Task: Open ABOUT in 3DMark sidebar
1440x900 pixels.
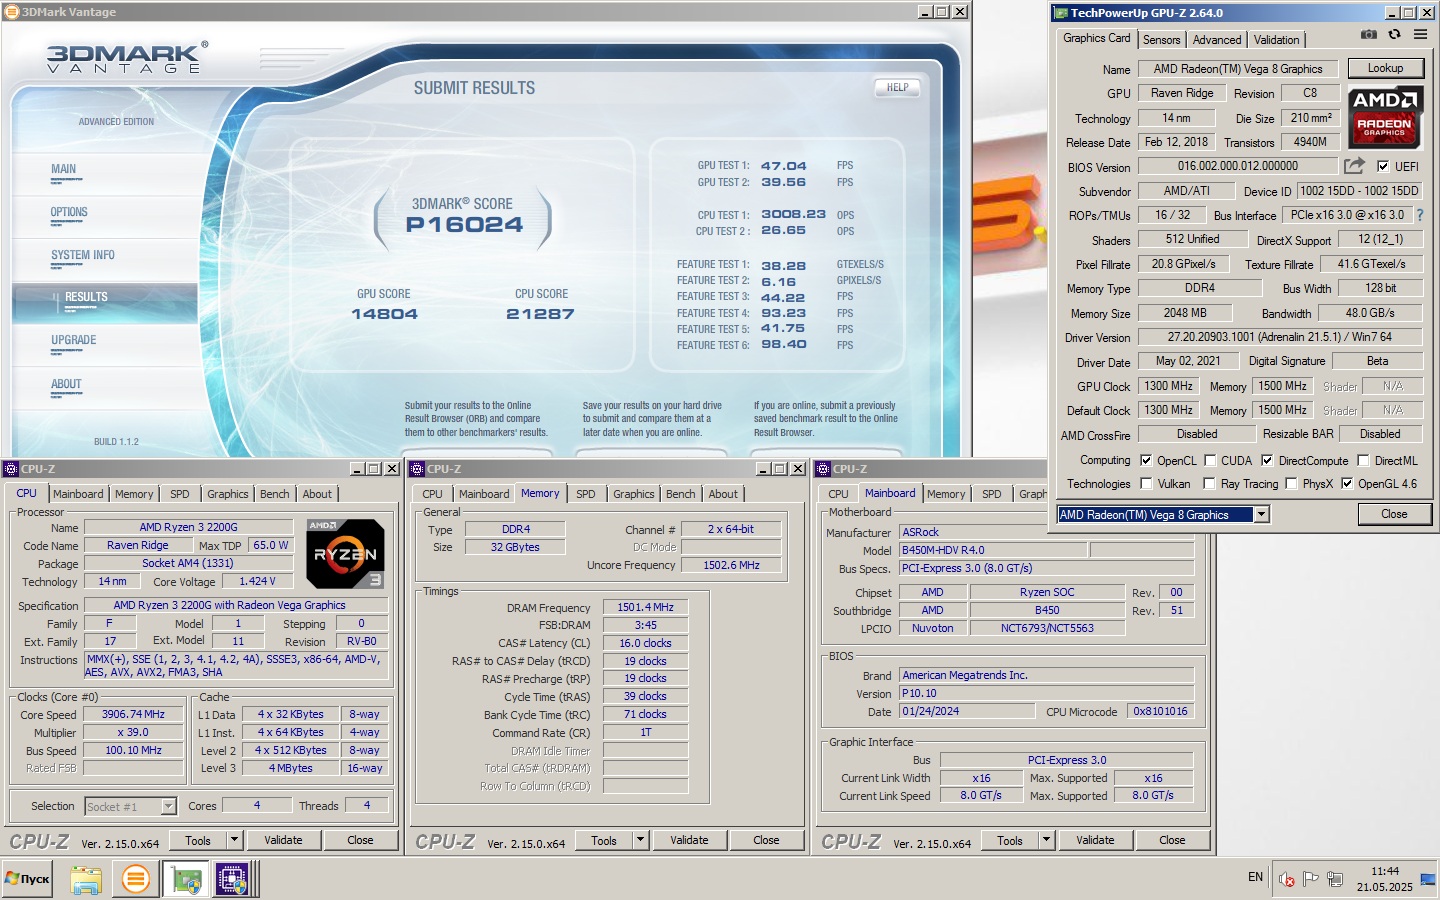Action: (x=66, y=384)
